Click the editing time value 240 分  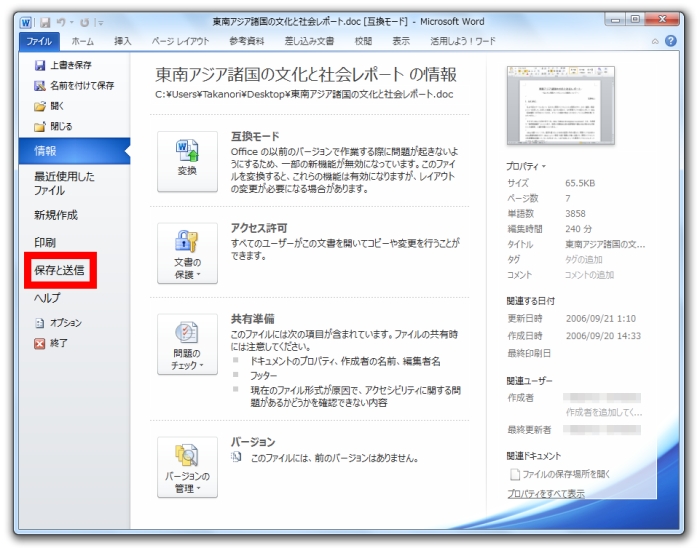pyautogui.click(x=578, y=229)
